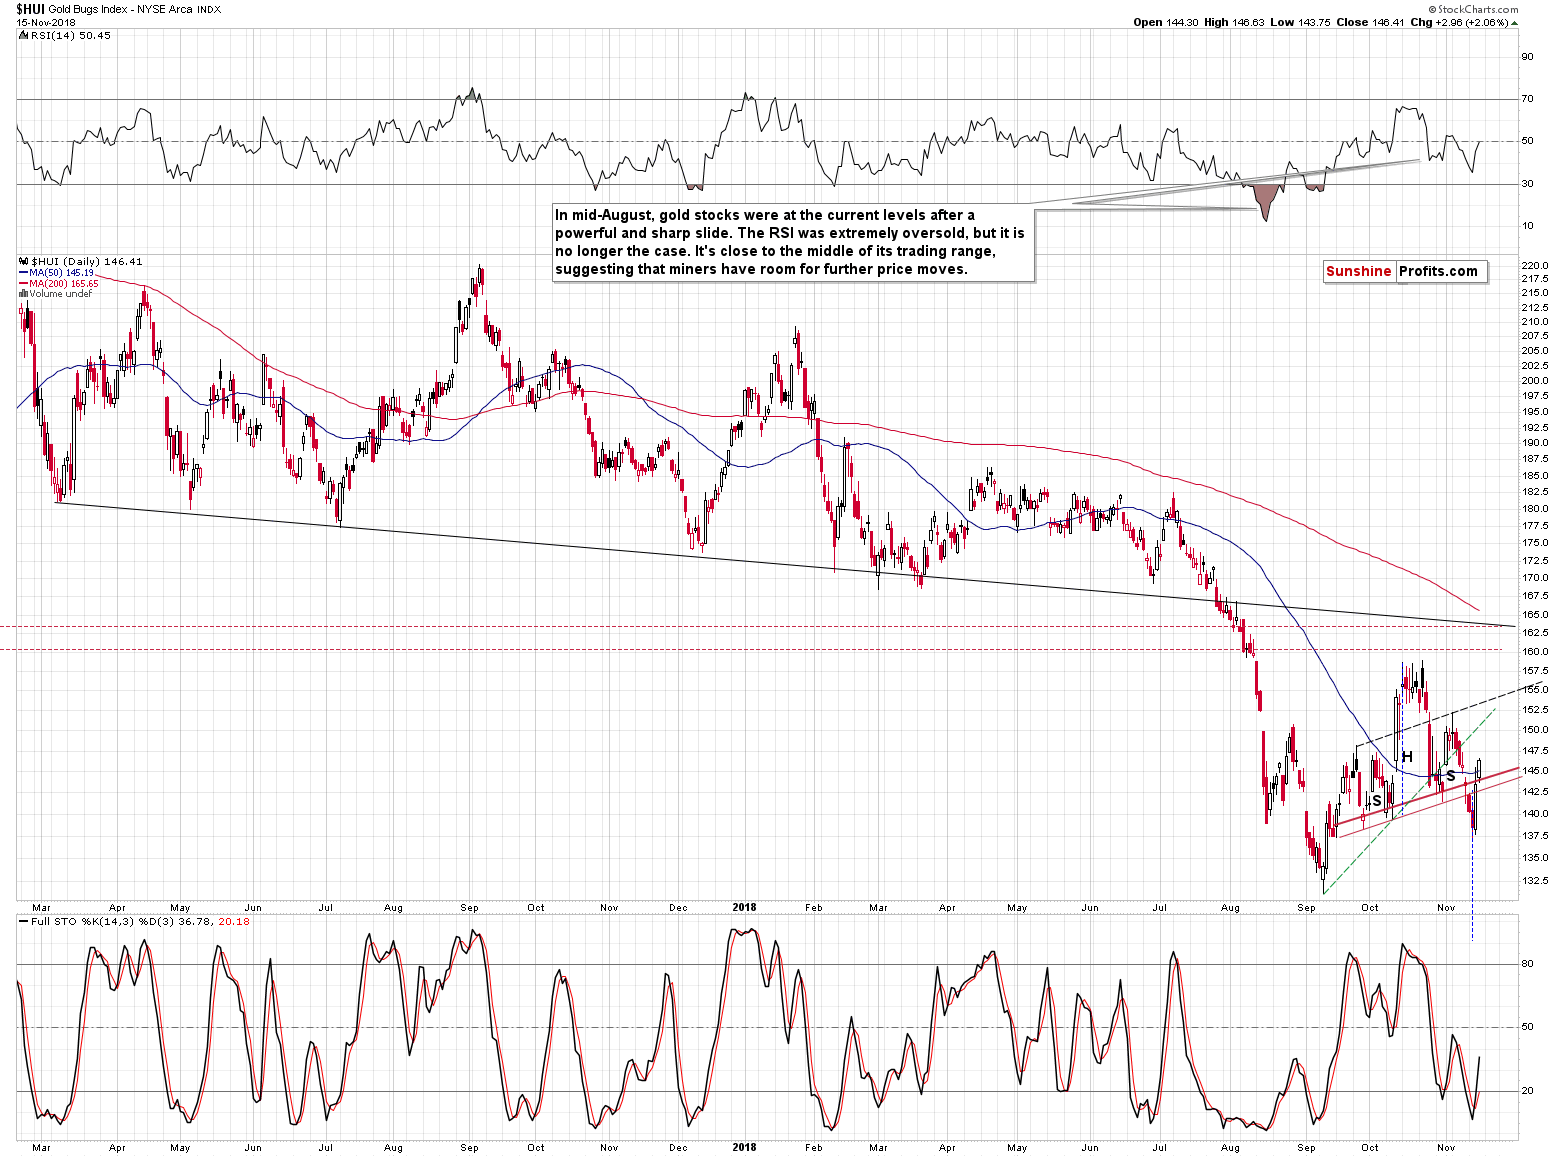Click the stochastic 20 level label

coord(1527,1091)
